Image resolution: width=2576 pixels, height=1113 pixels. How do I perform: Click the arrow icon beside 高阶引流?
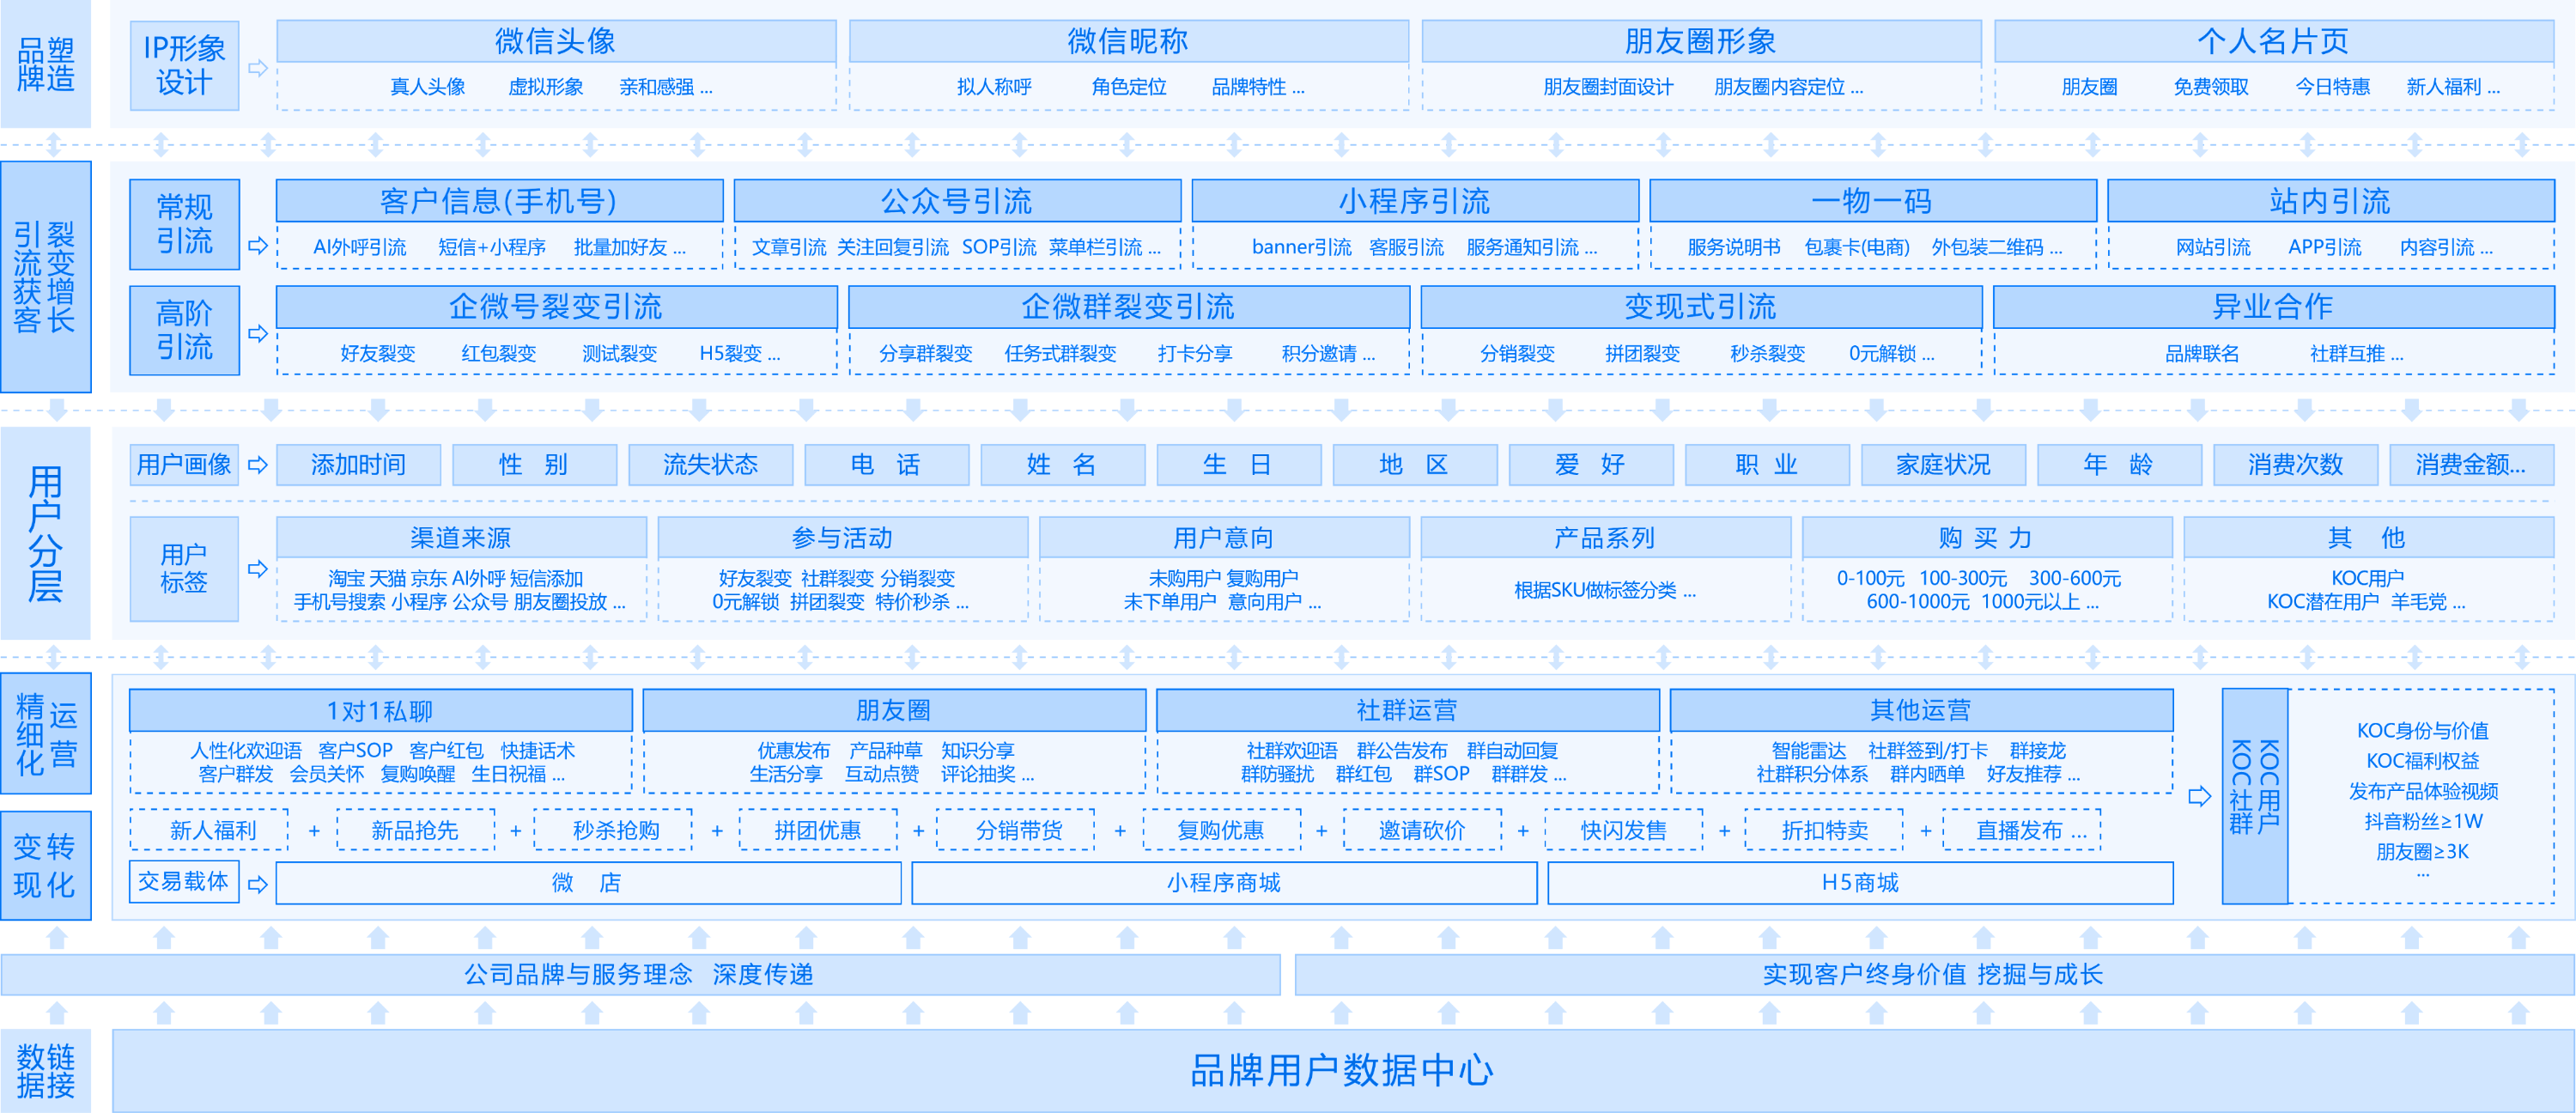tap(258, 333)
